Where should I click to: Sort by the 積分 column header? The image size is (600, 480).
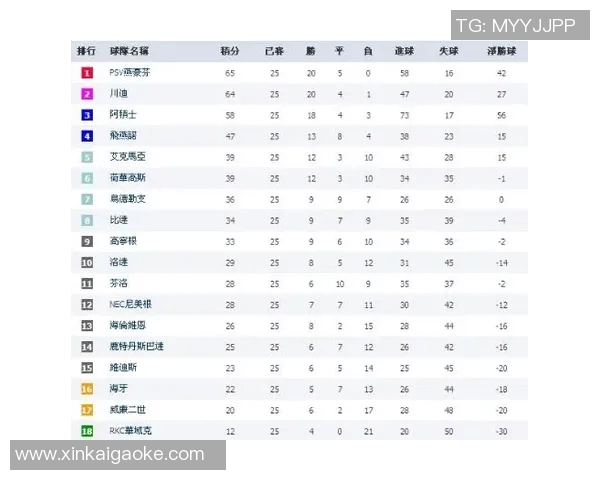tap(230, 51)
